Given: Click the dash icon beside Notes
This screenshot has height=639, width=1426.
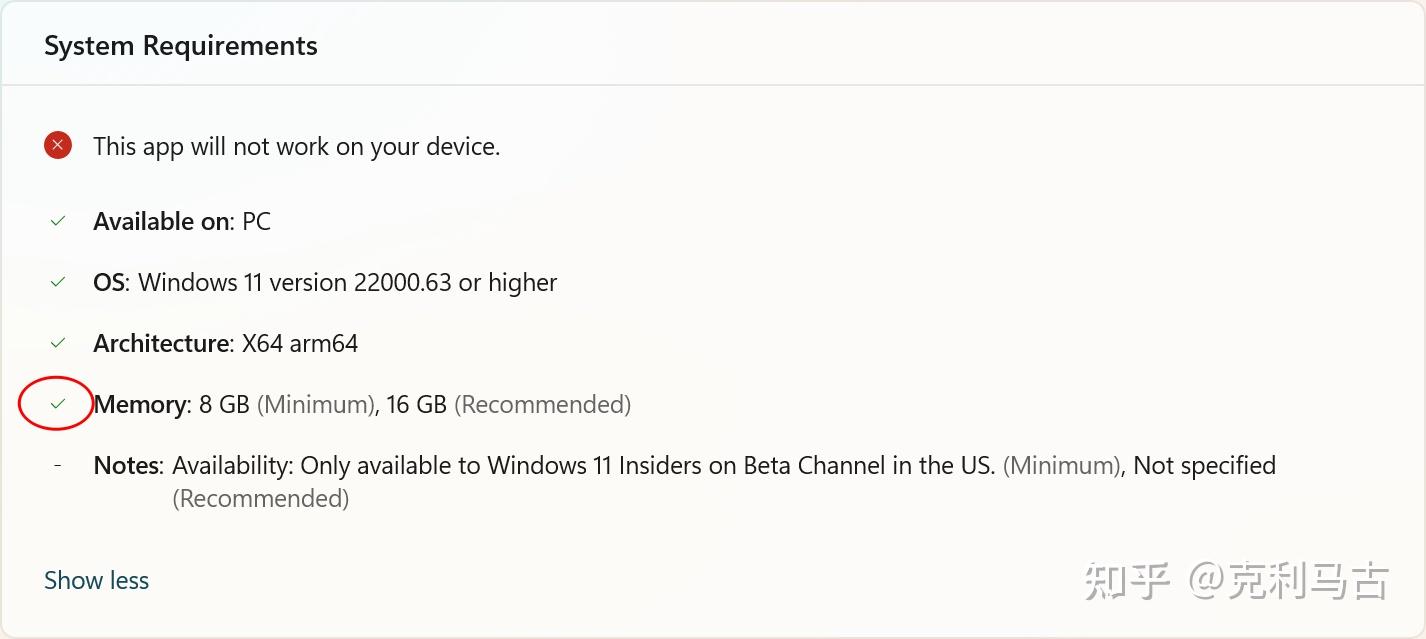Looking at the screenshot, I should pyautogui.click(x=58, y=465).
